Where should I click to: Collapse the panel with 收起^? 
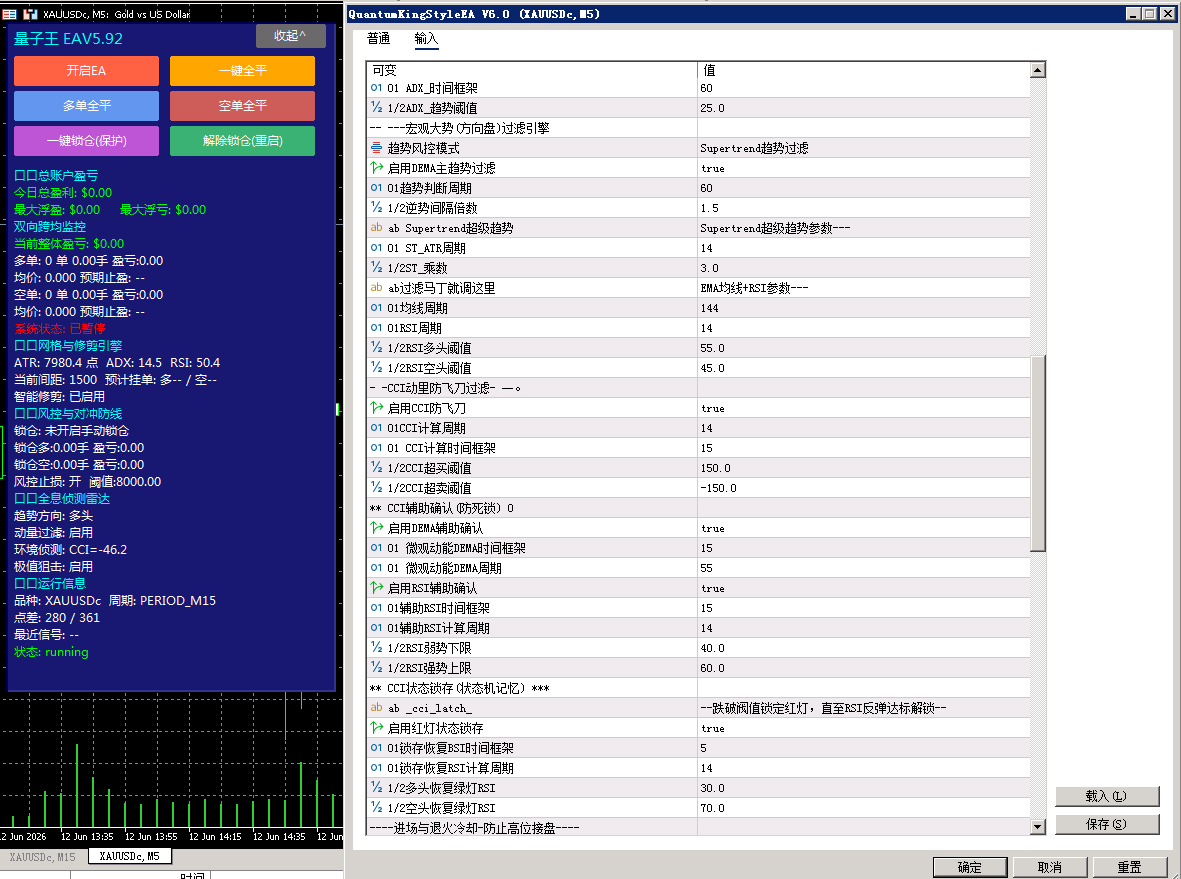point(290,35)
